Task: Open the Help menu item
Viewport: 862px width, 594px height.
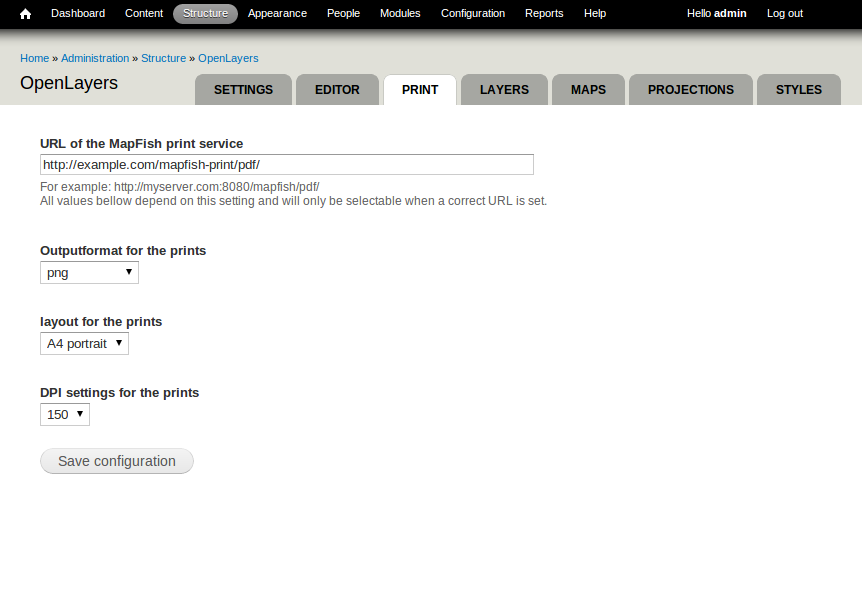Action: [595, 13]
